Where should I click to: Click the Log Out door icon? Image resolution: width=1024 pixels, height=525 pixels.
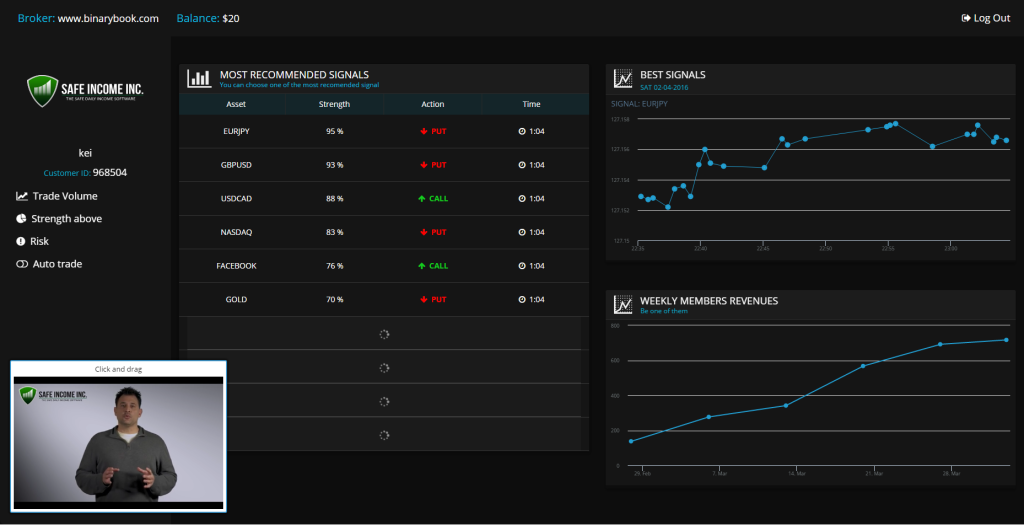coord(966,18)
